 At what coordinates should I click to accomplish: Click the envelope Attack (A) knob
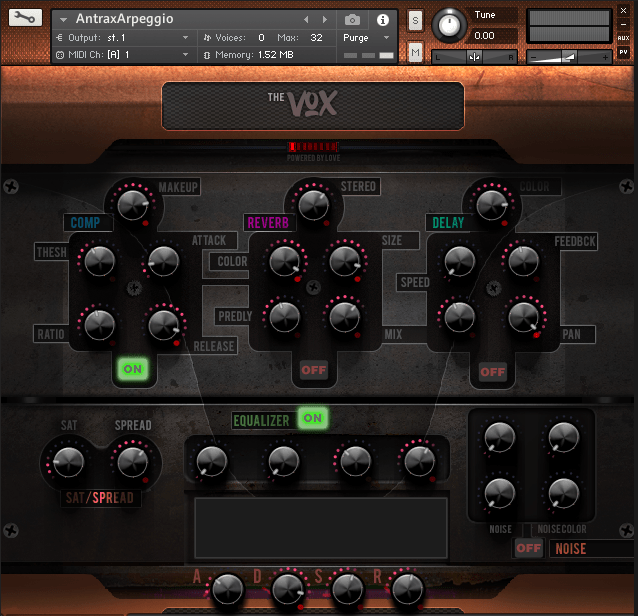[x=227, y=589]
